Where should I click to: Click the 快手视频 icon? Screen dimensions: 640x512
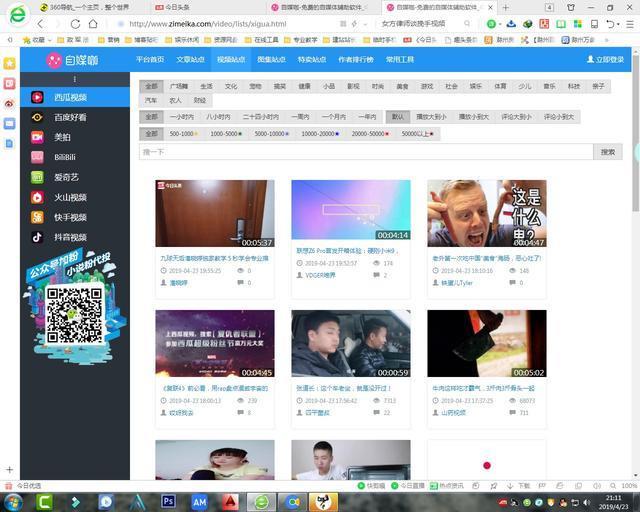click(37, 217)
